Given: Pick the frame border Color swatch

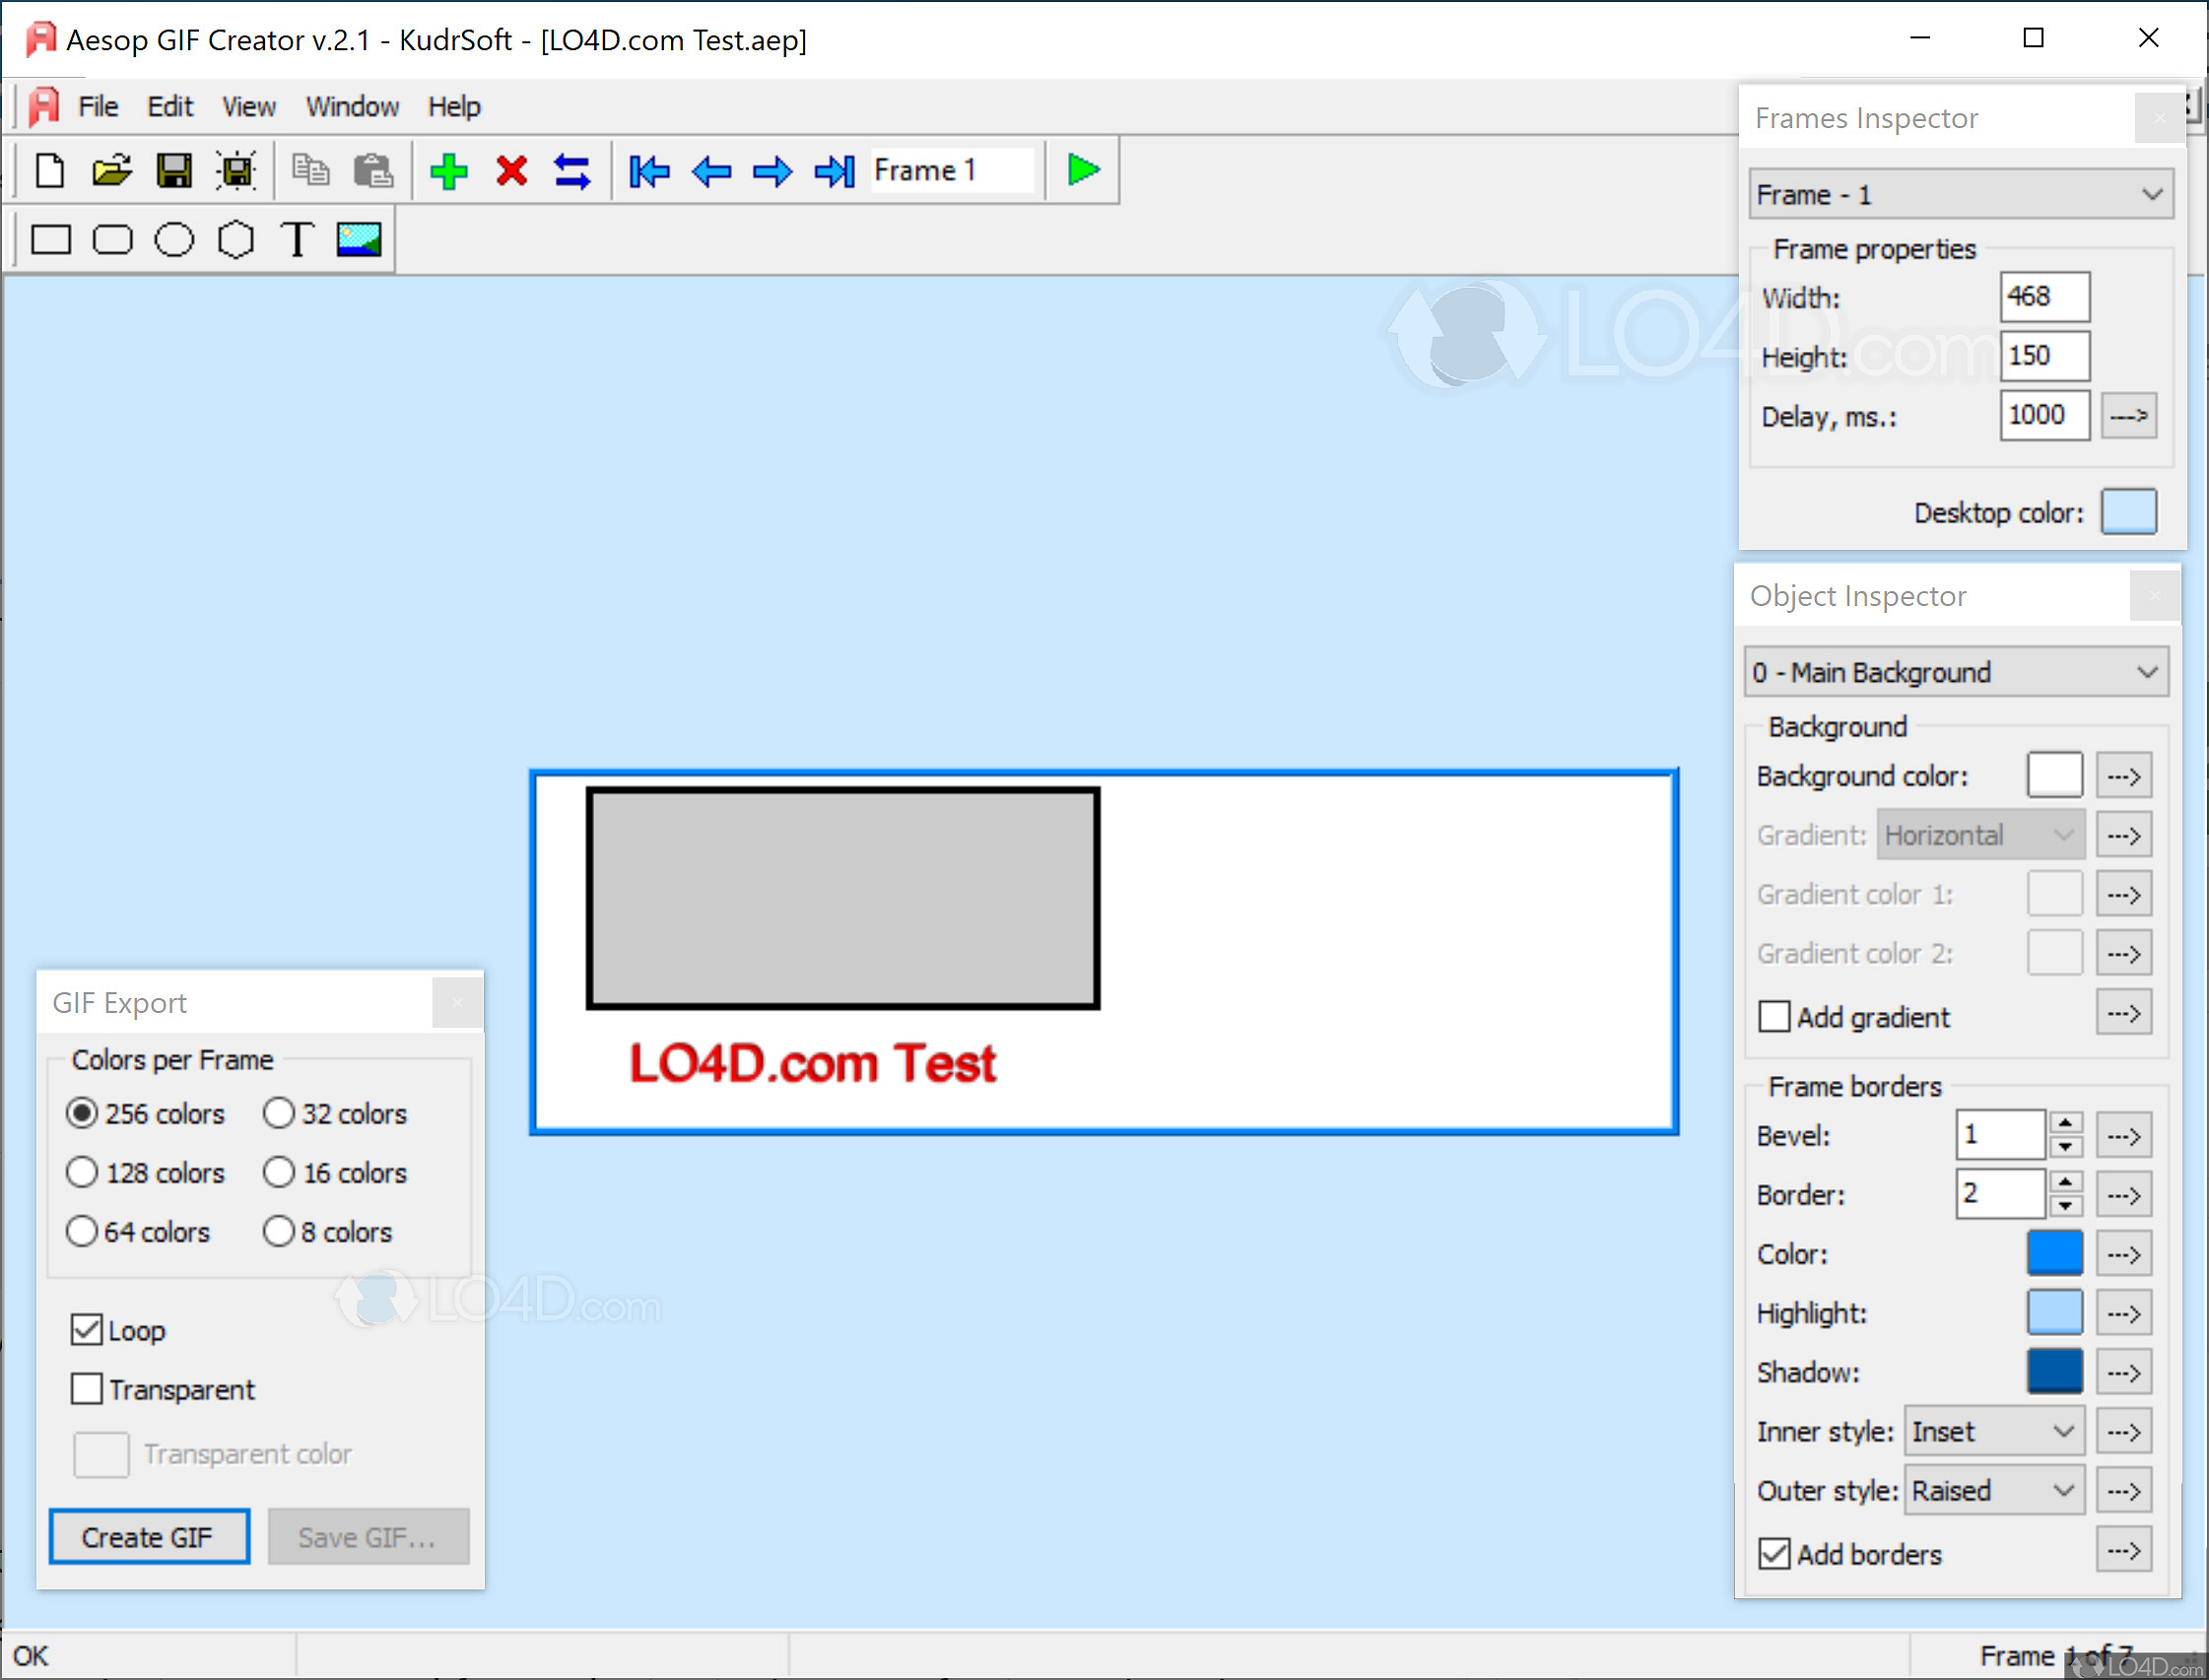Looking at the screenshot, I should coord(2054,1253).
